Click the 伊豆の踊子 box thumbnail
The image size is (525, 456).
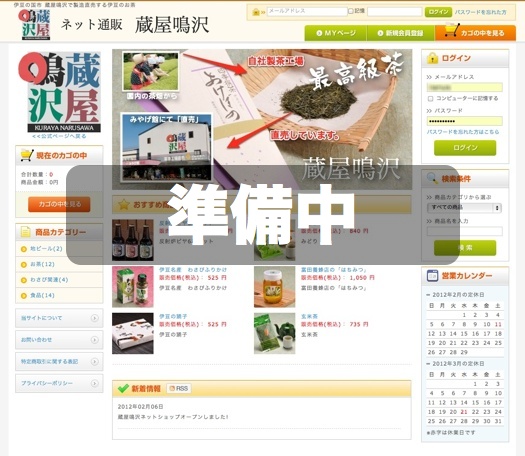pos(133,333)
